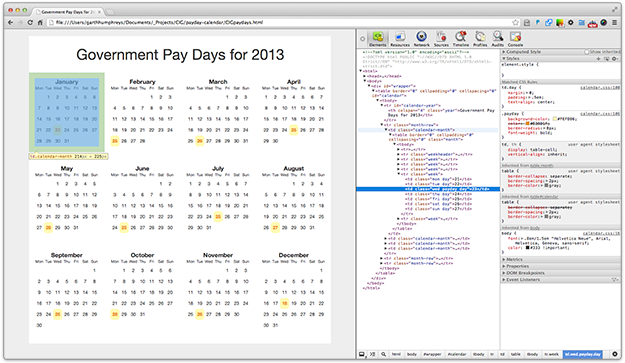Image resolution: width=625 pixels, height=363 pixels.
Task: Click payday 18 in the December calendar
Action: click(285, 303)
